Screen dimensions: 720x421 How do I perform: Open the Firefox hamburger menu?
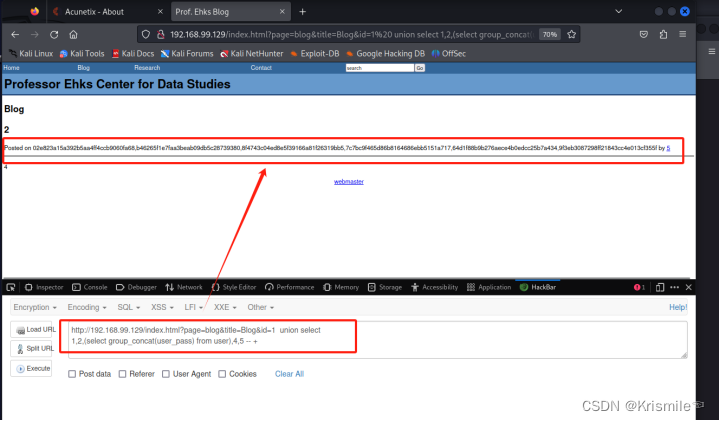coord(683,34)
